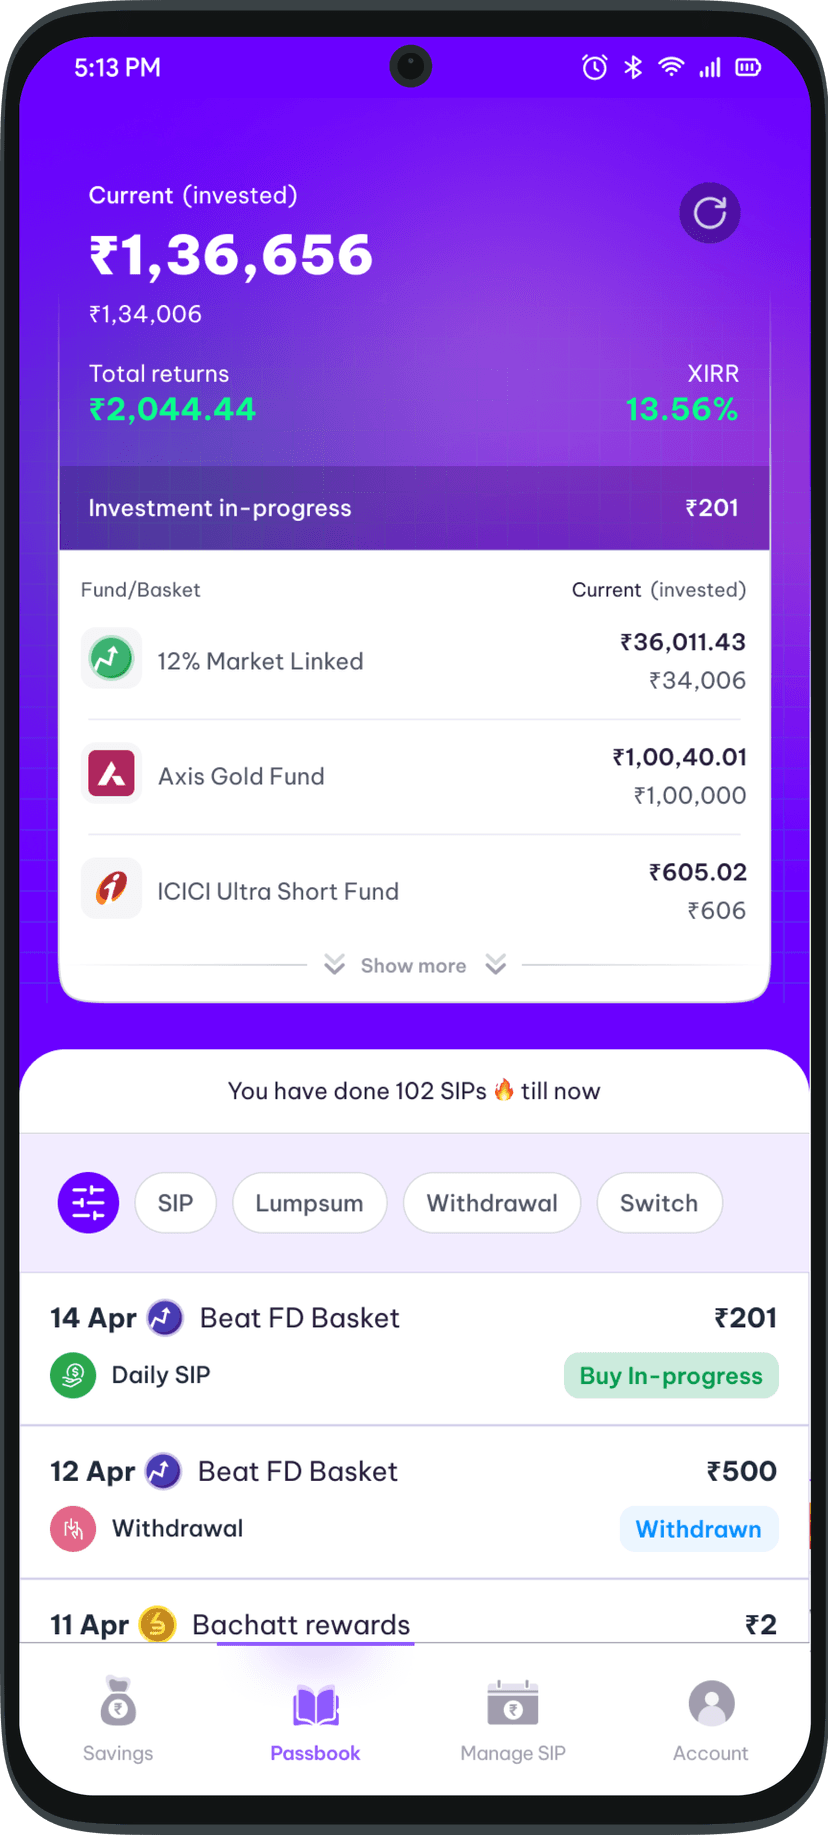The height and width of the screenshot is (1835, 828).
Task: Open the Investment in-progress ₹201 banner
Action: point(414,508)
